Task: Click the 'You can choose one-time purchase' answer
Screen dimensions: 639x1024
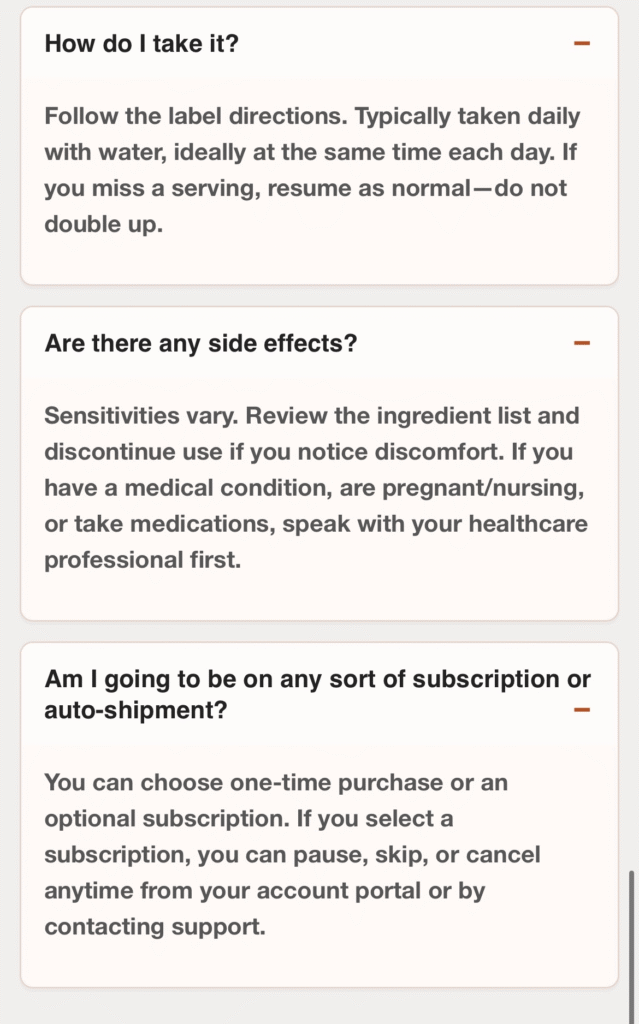Action: tap(276, 782)
